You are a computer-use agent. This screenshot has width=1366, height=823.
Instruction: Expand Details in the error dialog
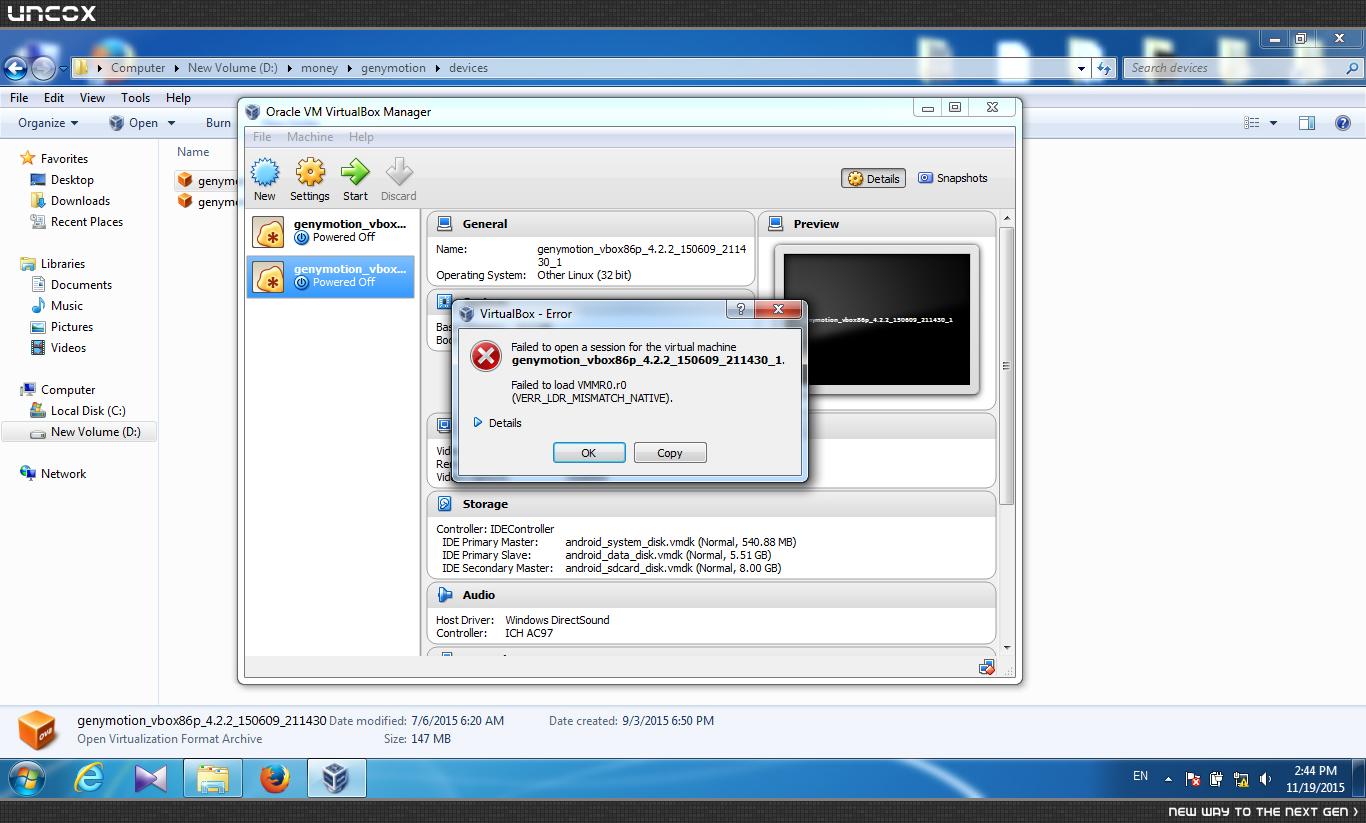(x=497, y=423)
